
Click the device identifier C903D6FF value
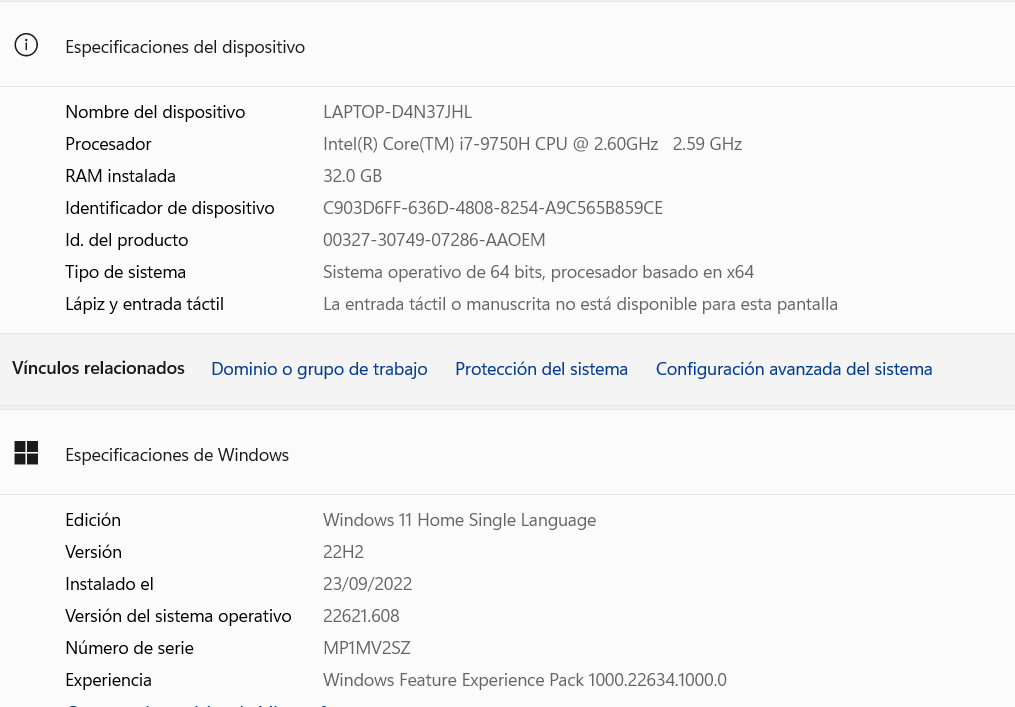pyautogui.click(x=493, y=208)
